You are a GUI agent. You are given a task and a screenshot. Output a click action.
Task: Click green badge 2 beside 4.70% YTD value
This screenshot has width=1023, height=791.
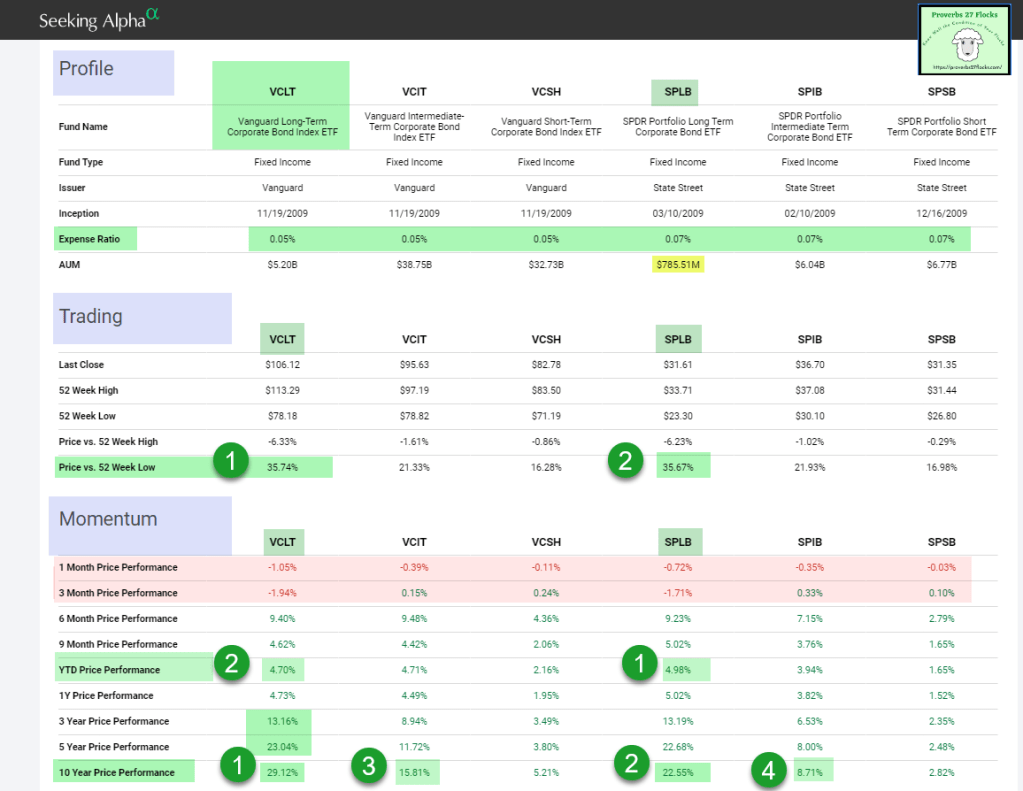[232, 665]
